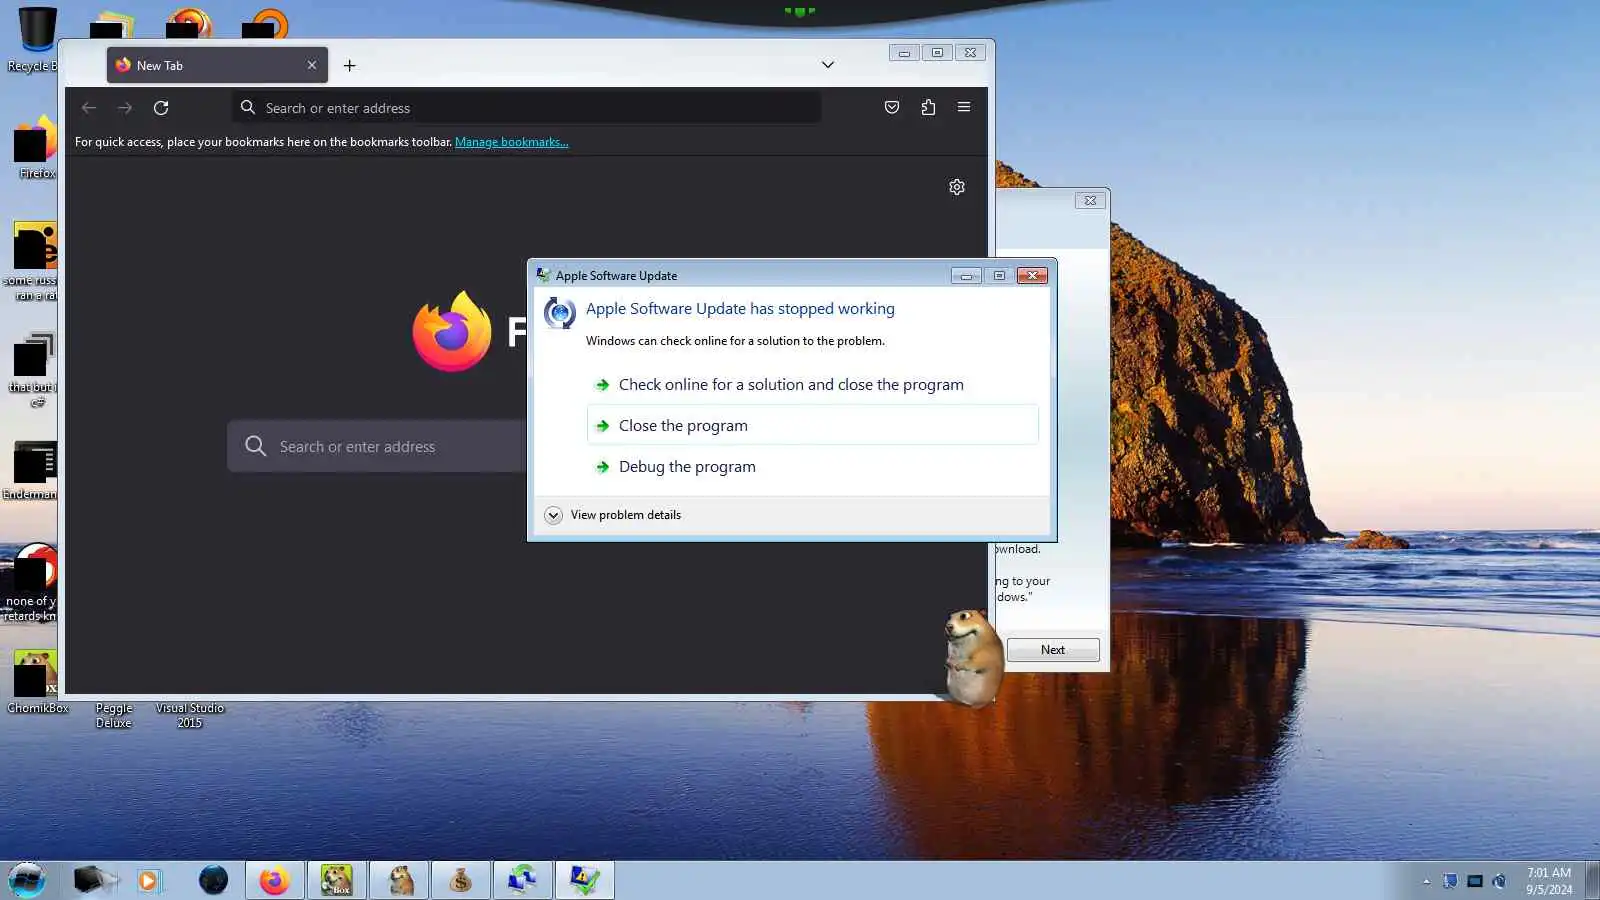Open the Firefox hamburger application menu

pyautogui.click(x=964, y=107)
